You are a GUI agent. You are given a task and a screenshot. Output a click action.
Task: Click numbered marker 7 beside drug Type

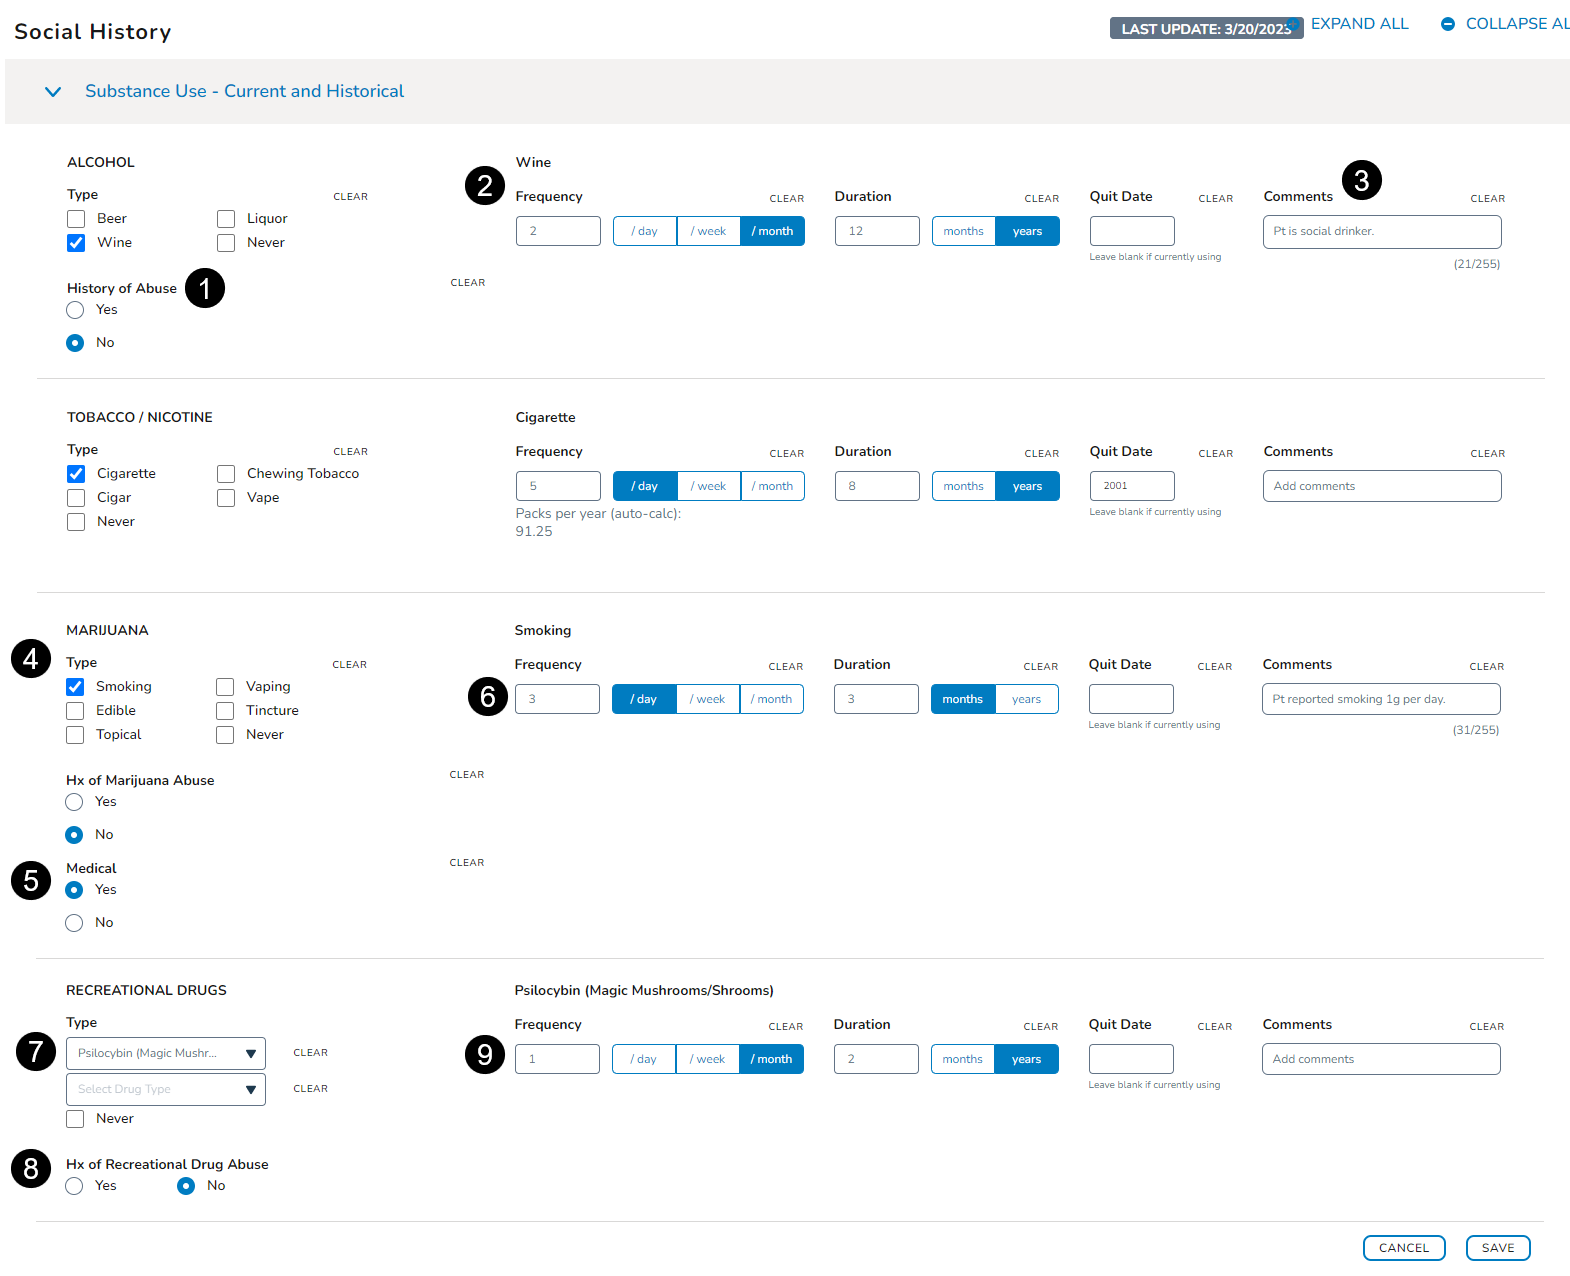(x=36, y=1051)
